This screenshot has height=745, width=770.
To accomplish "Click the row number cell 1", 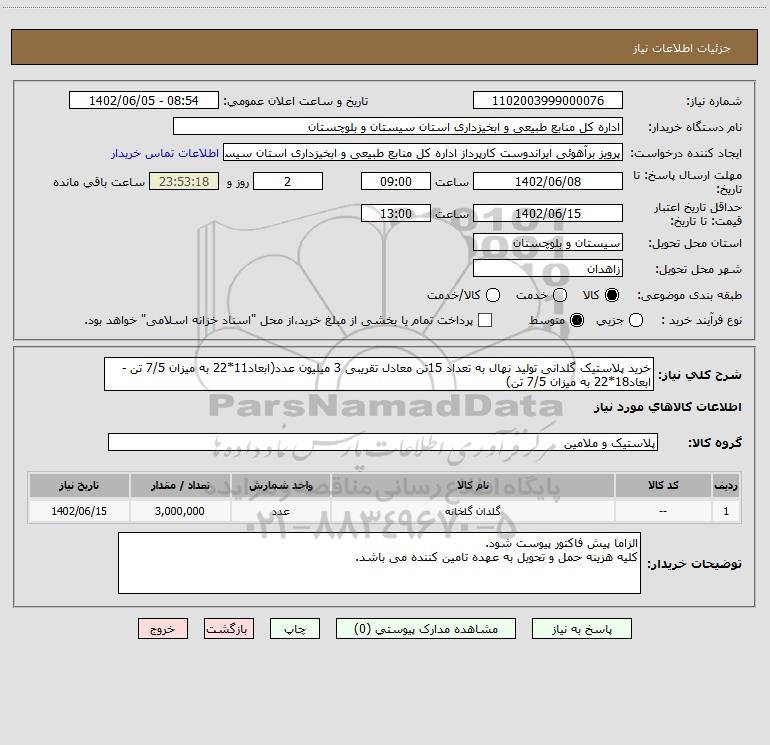I will pos(726,511).
